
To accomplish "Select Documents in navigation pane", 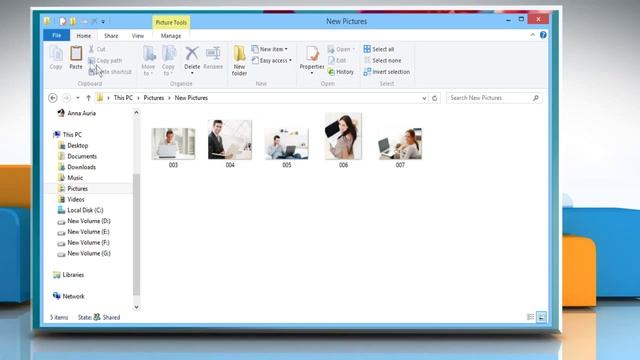I will 82,156.
